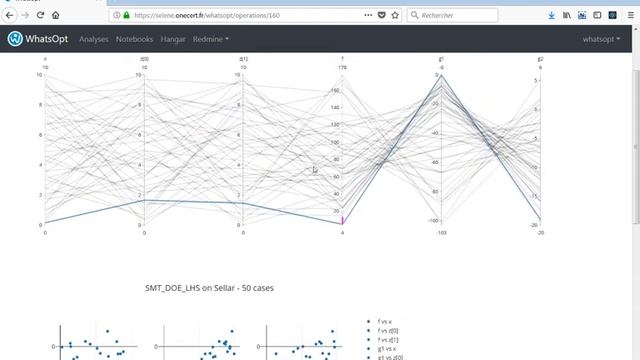Viewport: 640px width, 360px height.
Task: Click the 'f' axis header label
Action: click(x=342, y=59)
